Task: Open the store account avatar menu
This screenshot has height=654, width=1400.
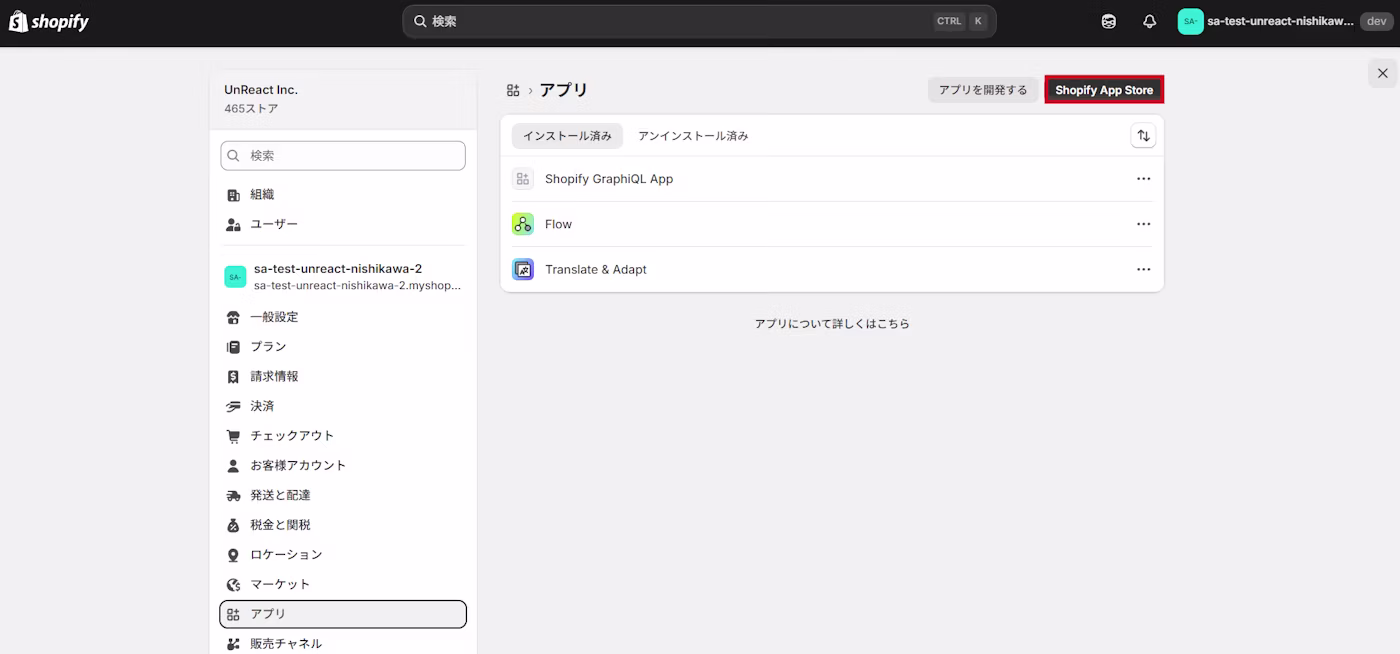Action: pos(1190,21)
